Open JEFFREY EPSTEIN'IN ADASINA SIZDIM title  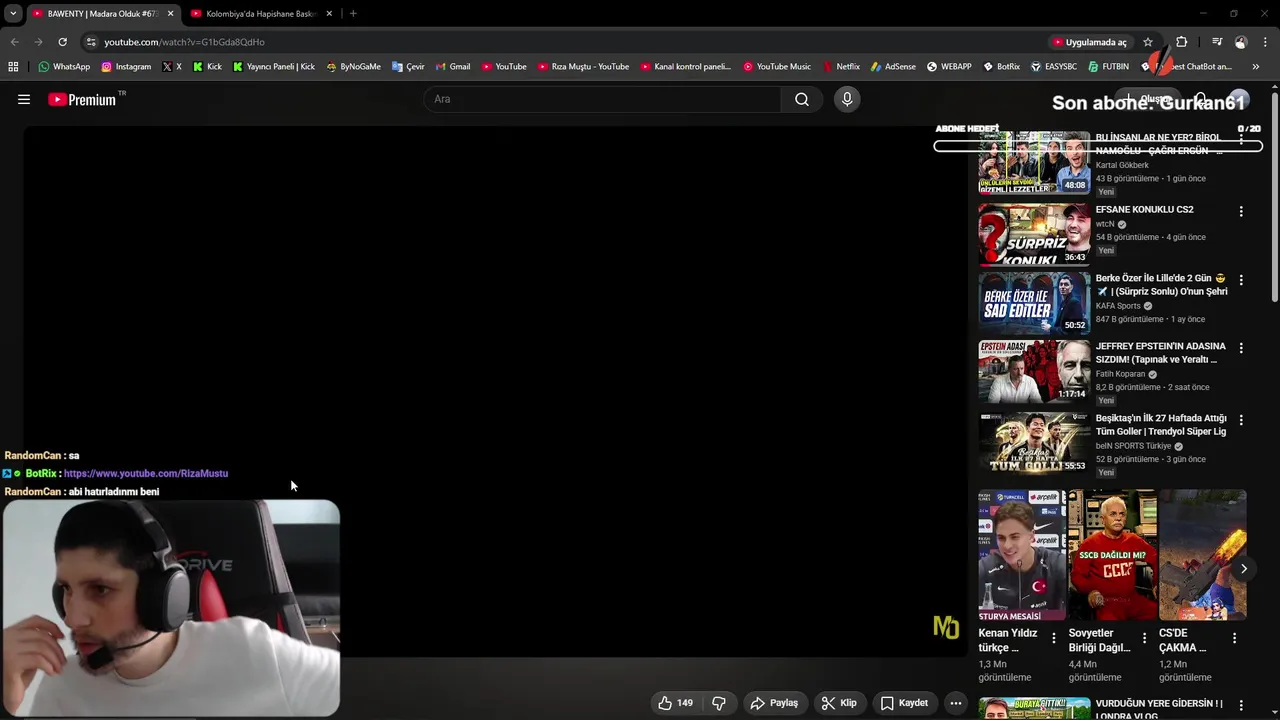coord(1160,353)
